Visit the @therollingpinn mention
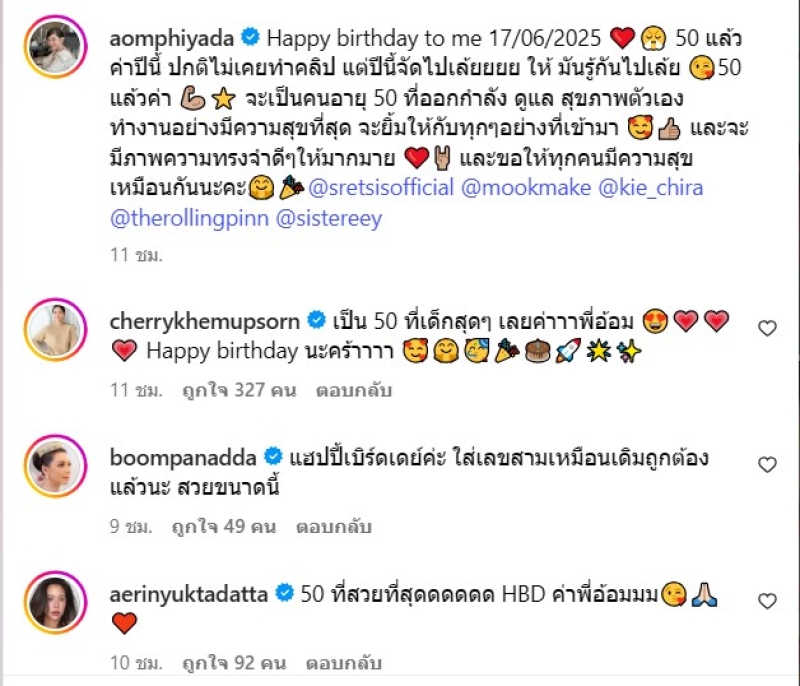Screen dimensions: 800x686 point(189,218)
